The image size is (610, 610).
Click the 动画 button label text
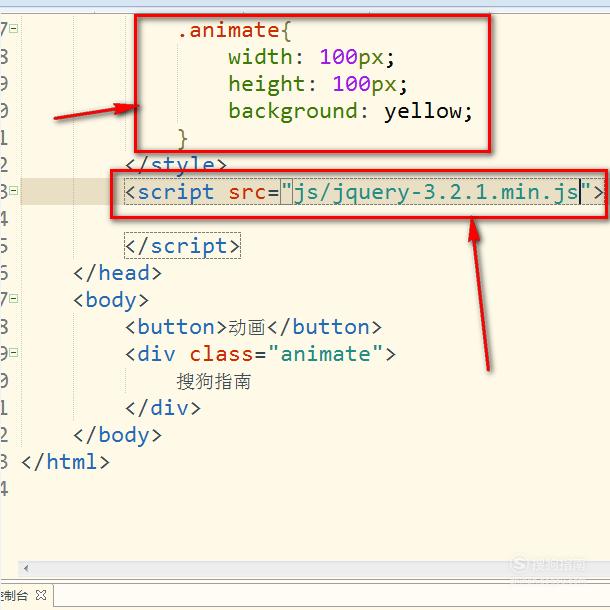pos(247,327)
